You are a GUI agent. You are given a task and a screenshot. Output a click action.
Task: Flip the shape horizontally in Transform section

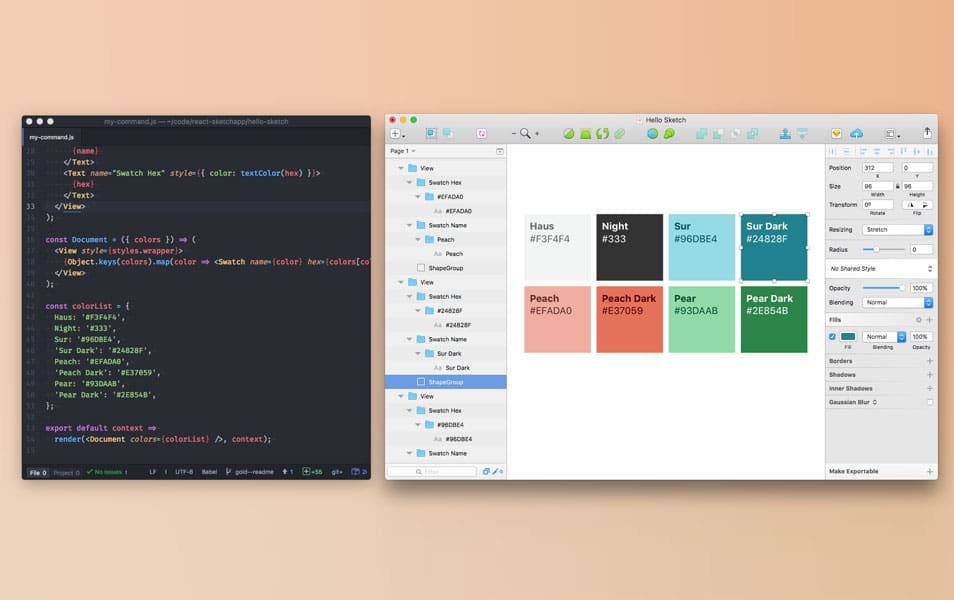click(910, 205)
